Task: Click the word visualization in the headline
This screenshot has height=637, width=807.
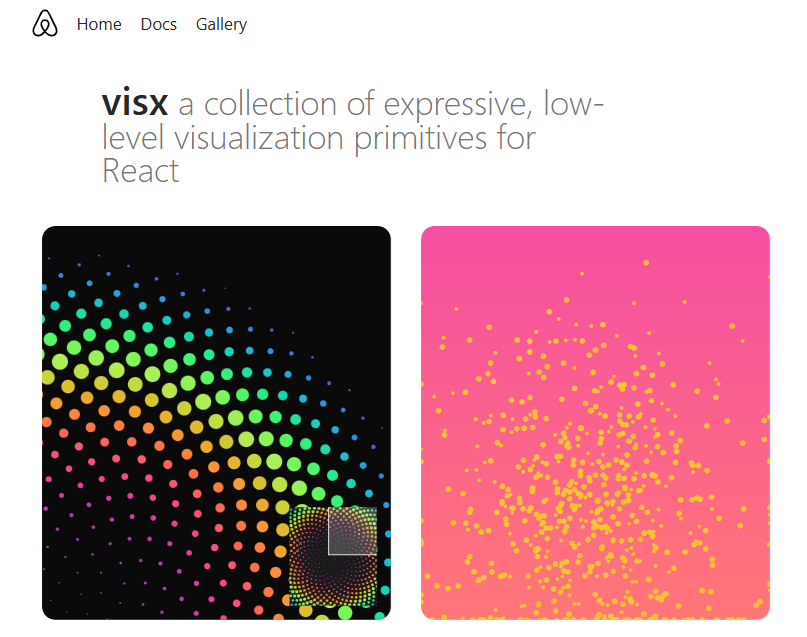Action: pos(258,138)
